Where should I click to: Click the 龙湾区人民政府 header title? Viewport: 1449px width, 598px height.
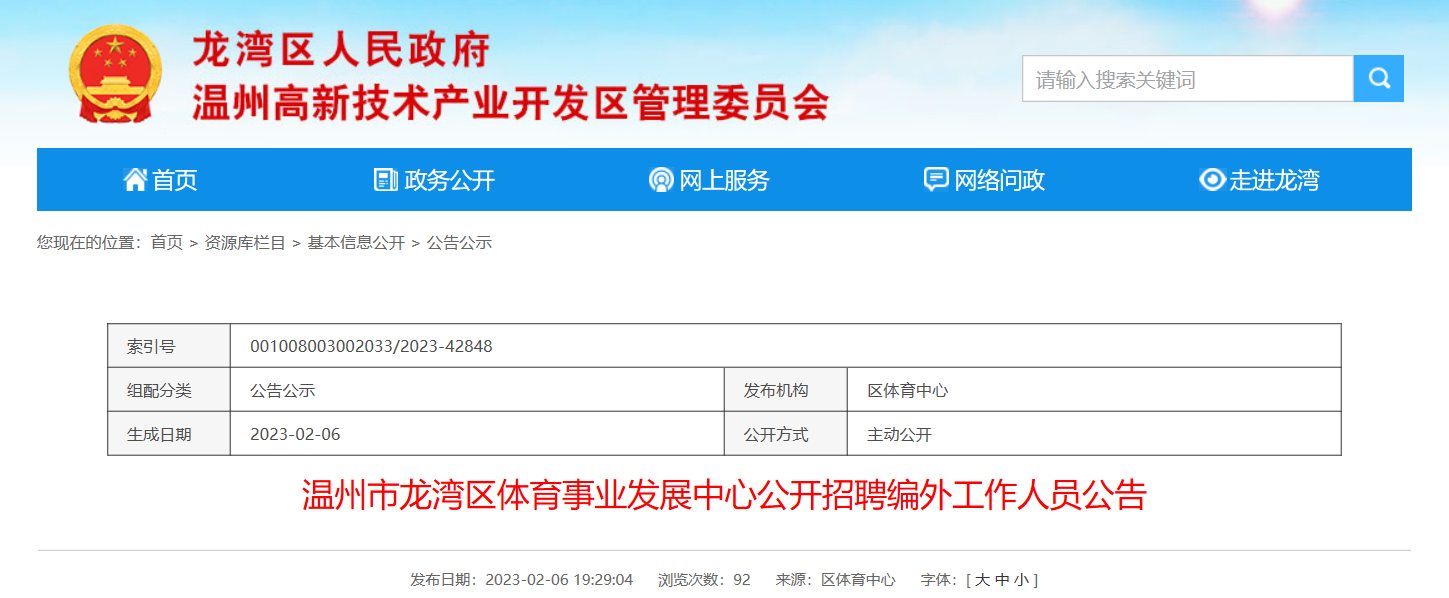tap(342, 49)
